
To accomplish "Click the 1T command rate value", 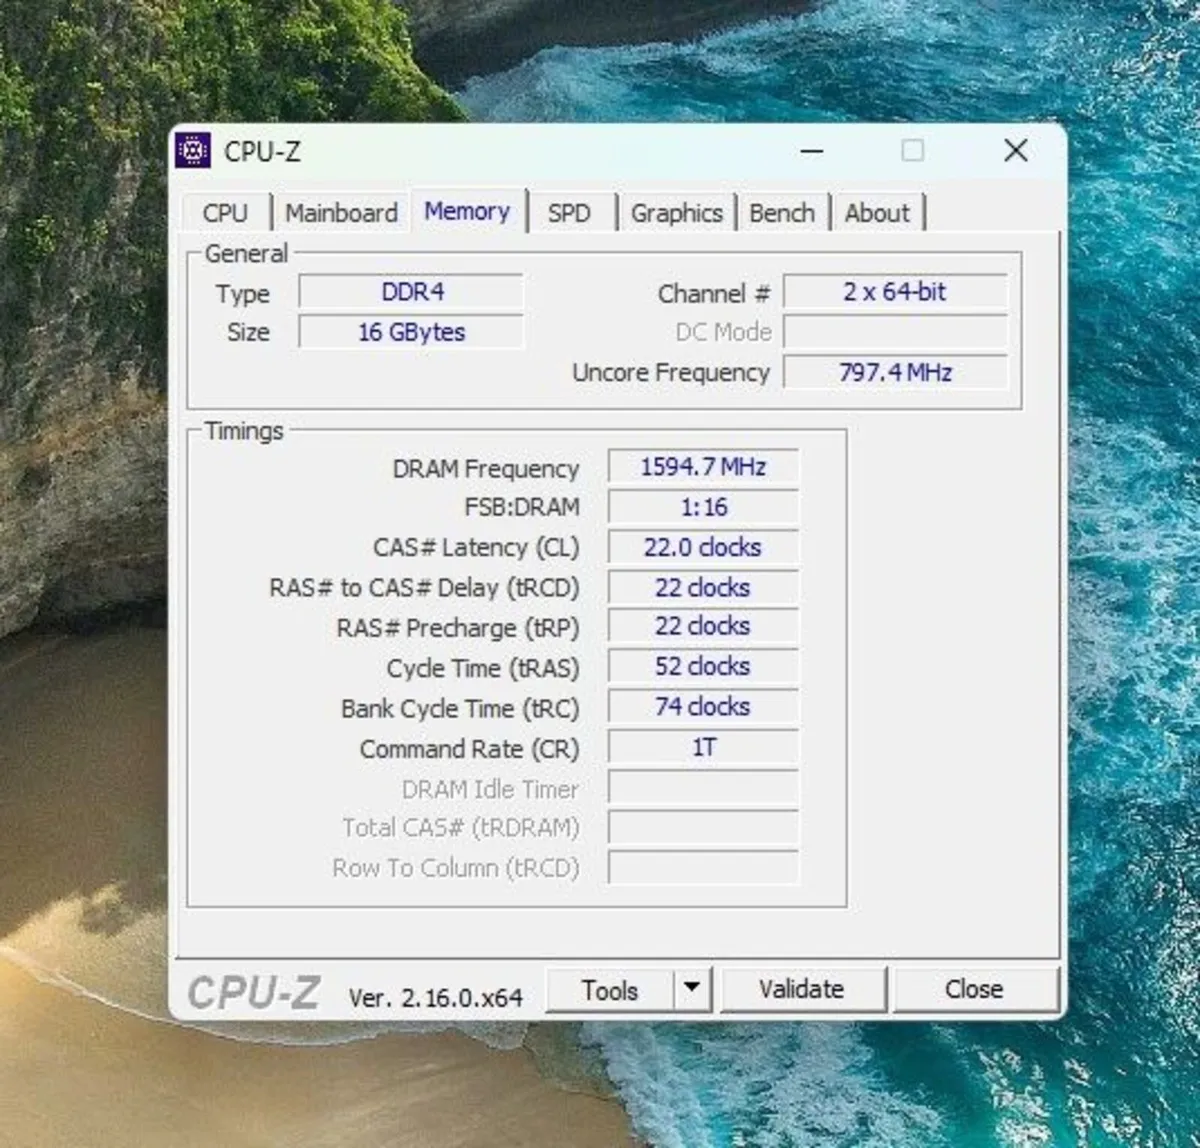I will tap(703, 747).
